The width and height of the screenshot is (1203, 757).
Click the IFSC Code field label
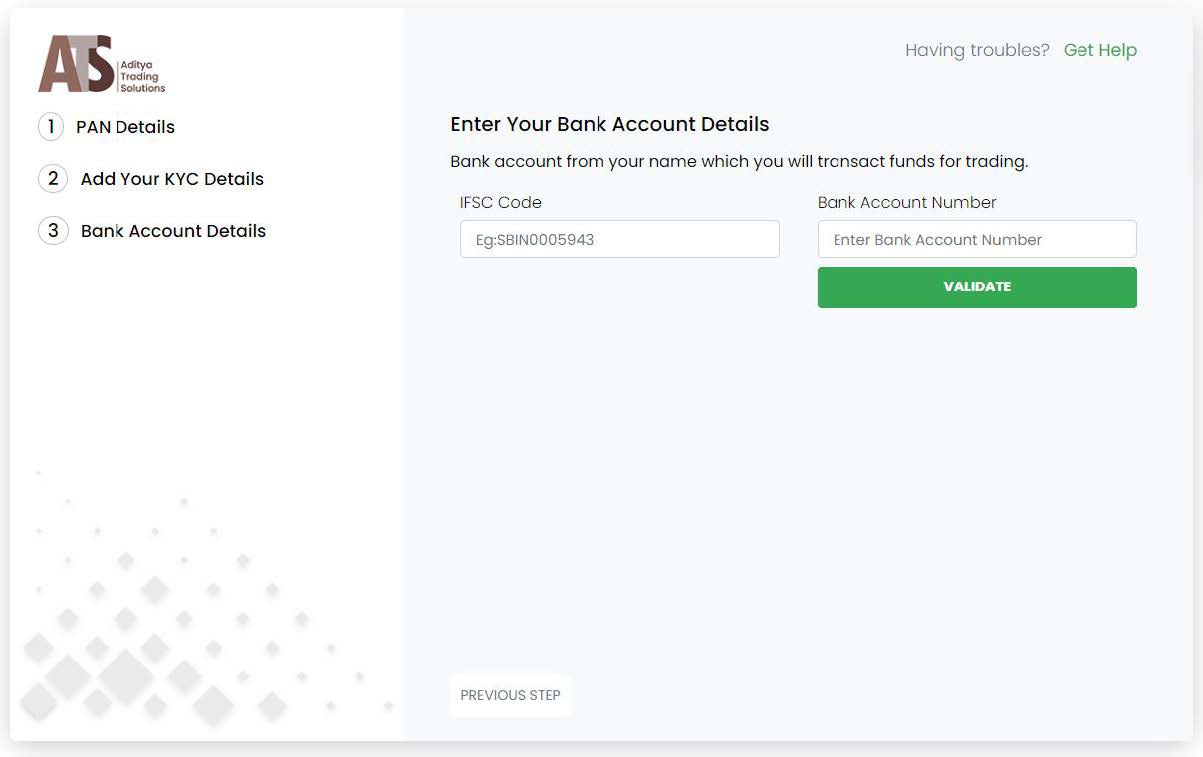point(501,202)
